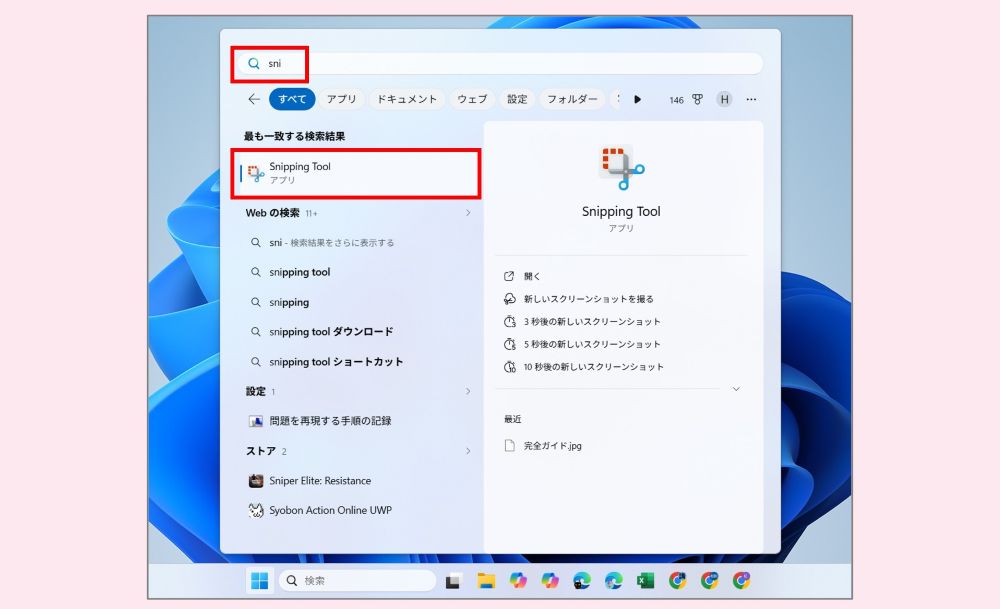Open Task View from the taskbar
This screenshot has height=609, width=1000.
[453, 581]
